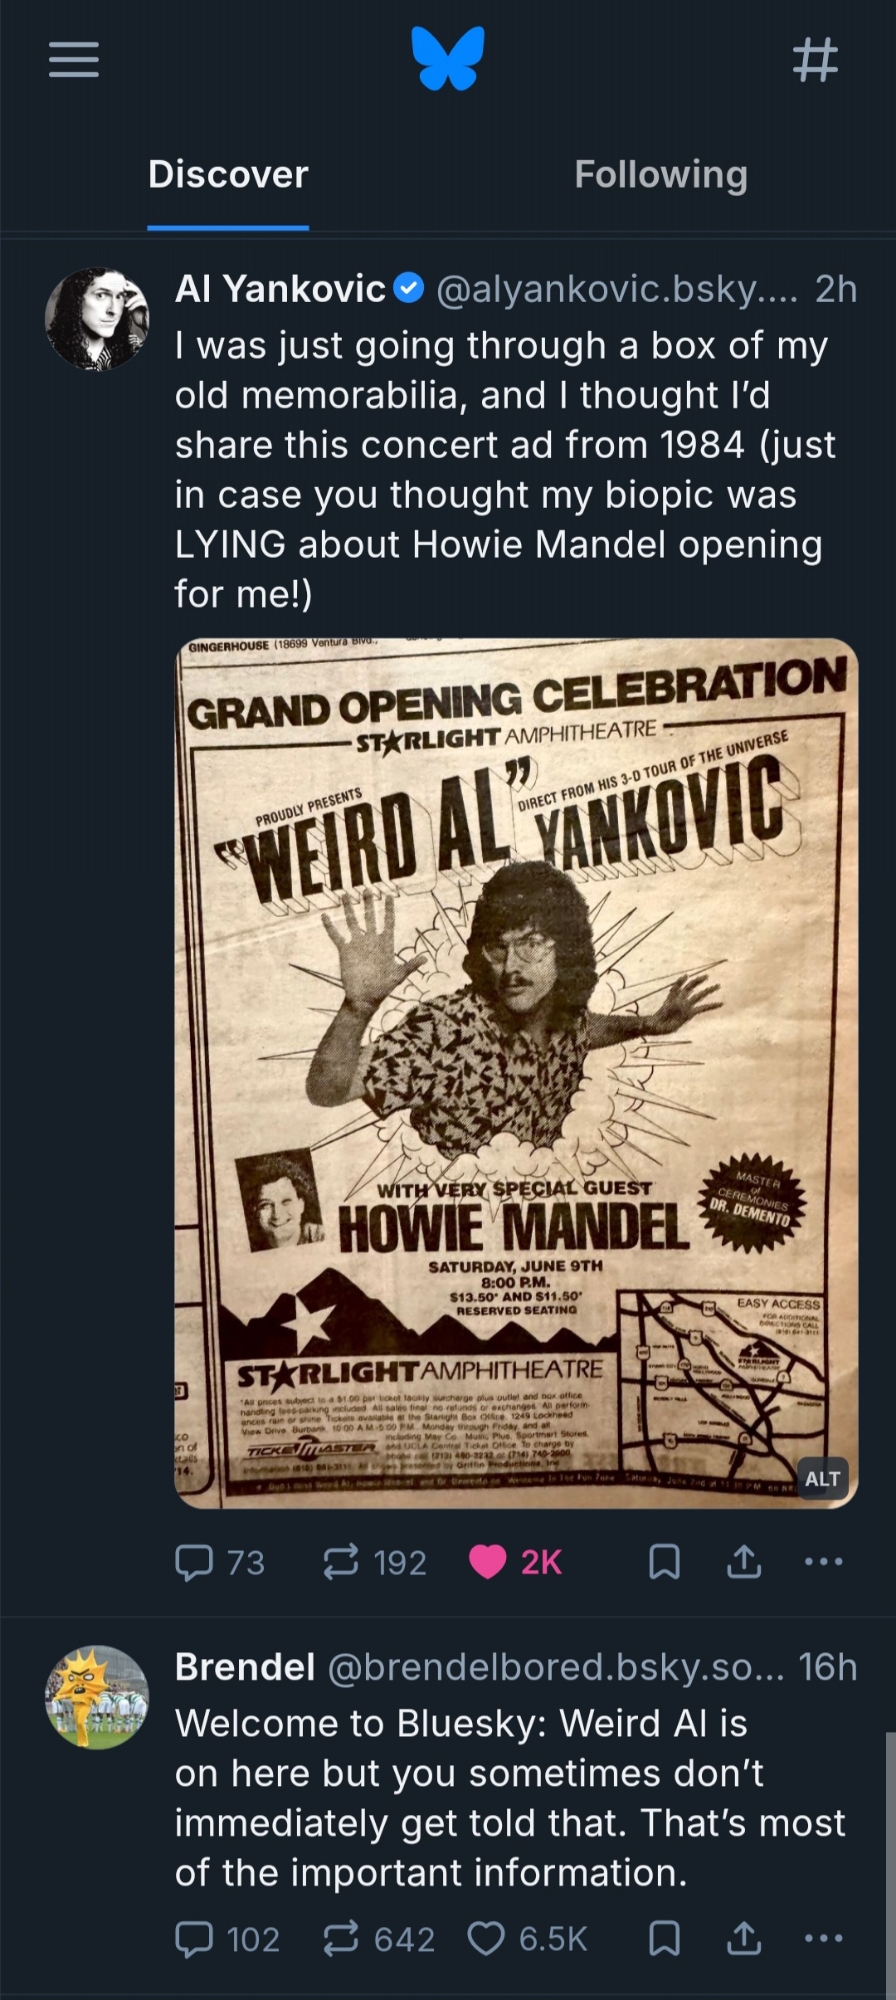Open the hashtag feeds icon
Screen dimensions: 896x2000
[815, 60]
